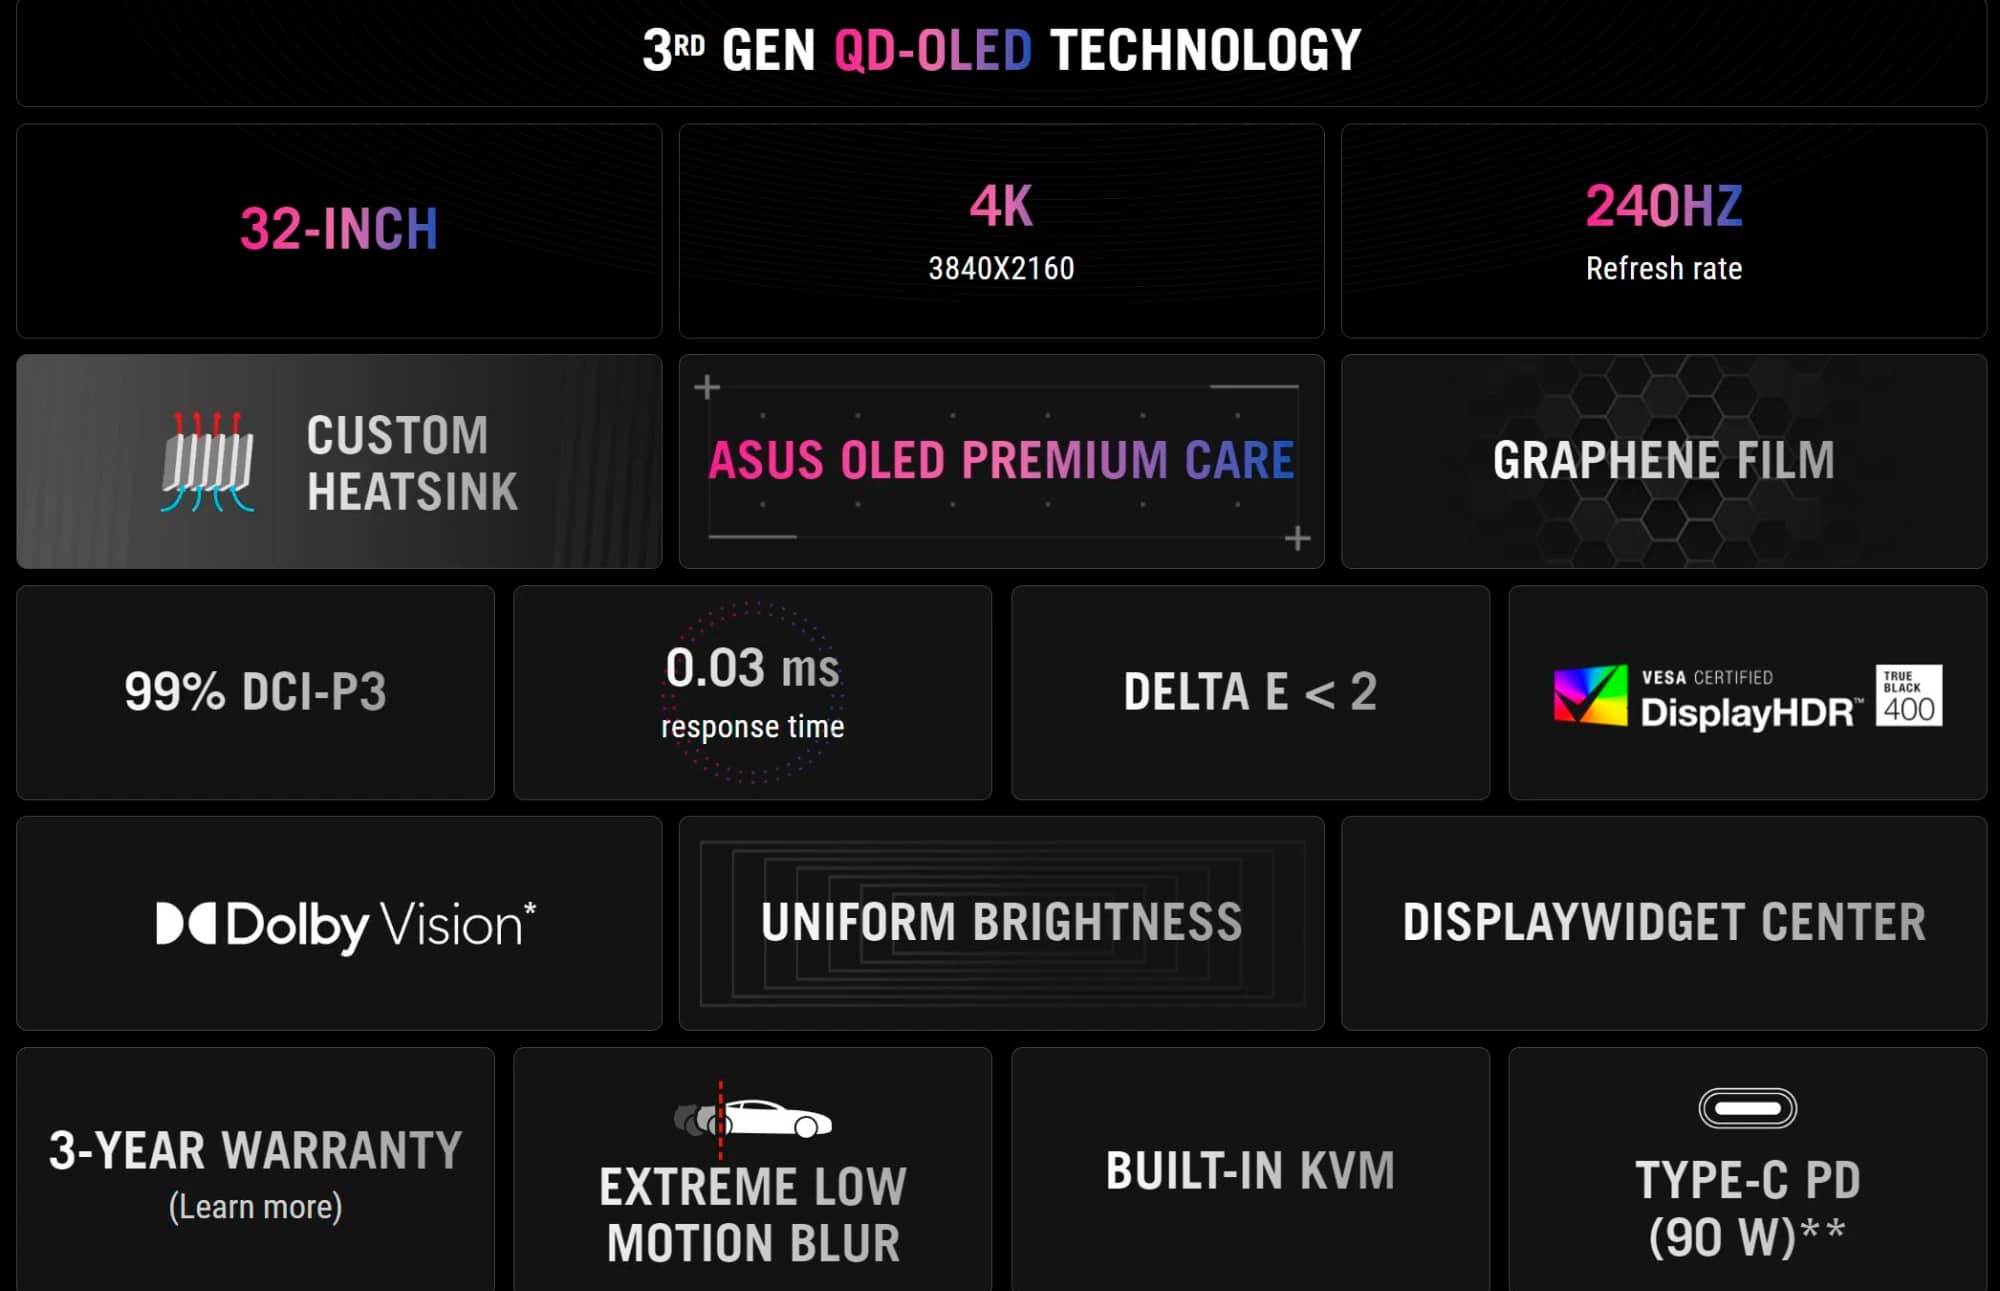This screenshot has width=2000, height=1291.
Task: Open the 240Hz Refresh rate tile
Action: point(1663,230)
